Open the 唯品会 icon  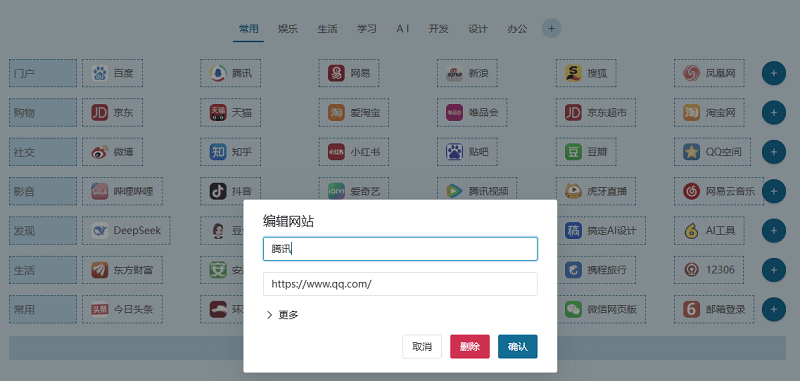(455, 113)
